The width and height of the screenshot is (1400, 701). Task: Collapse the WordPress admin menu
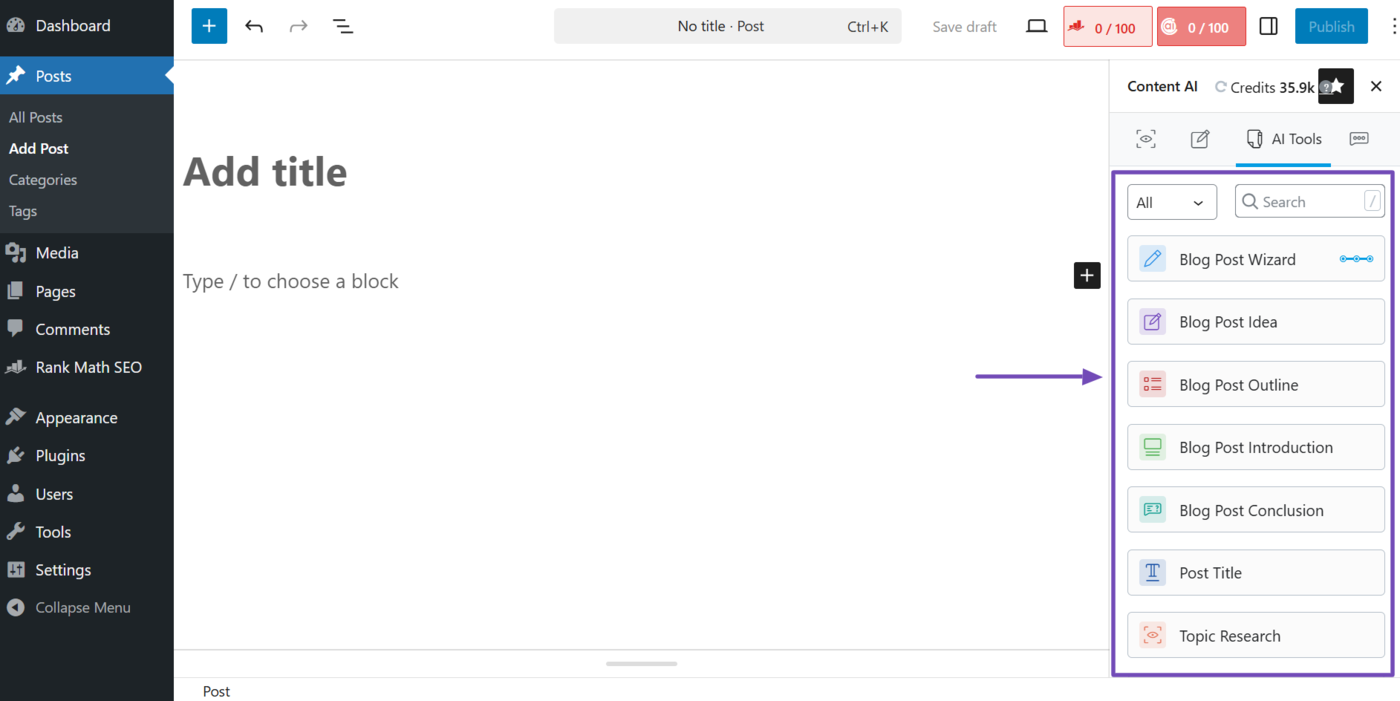pos(82,607)
